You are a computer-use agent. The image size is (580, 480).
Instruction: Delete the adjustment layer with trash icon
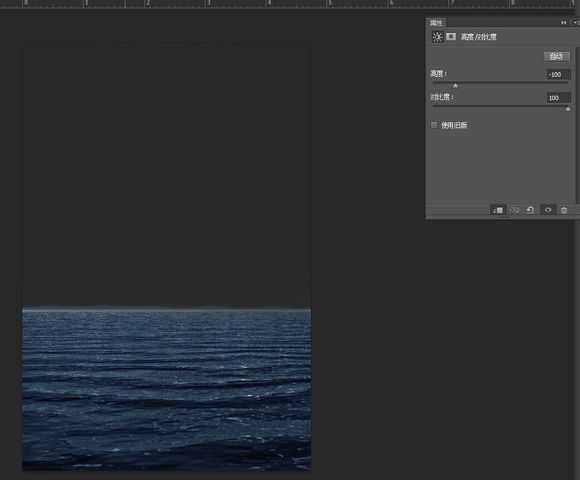(564, 210)
